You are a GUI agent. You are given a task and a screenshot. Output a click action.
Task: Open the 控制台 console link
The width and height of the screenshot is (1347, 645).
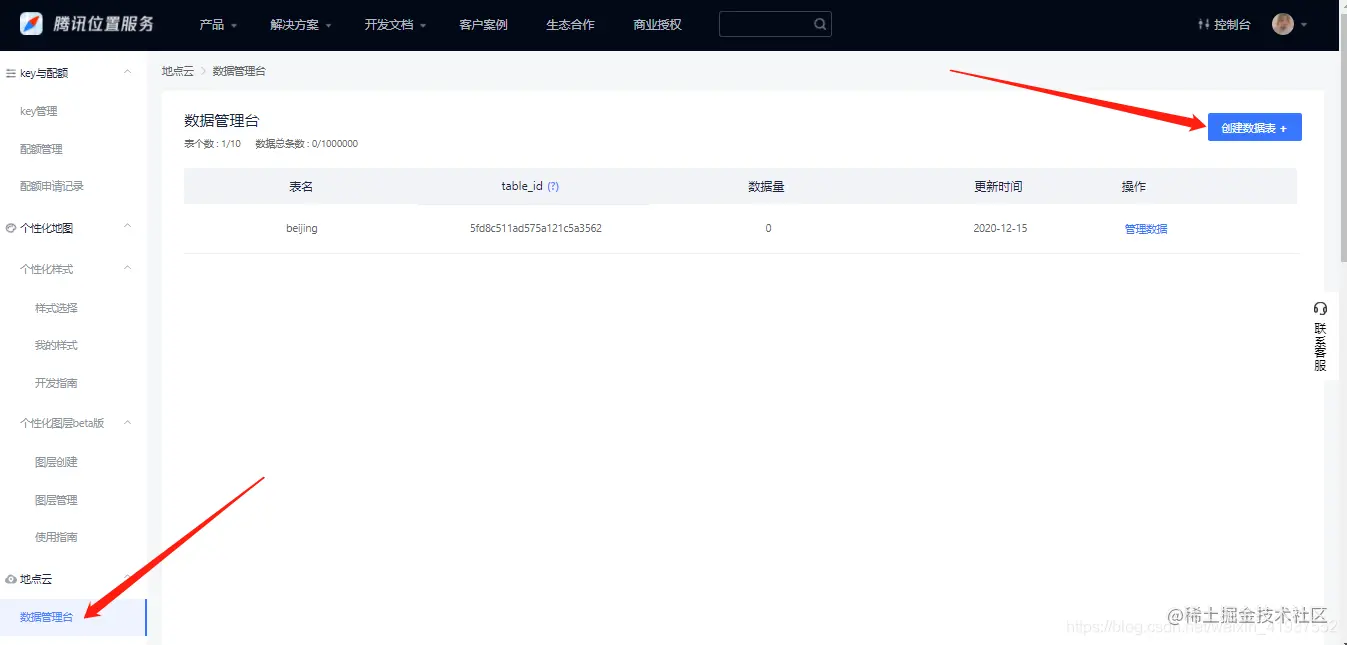tap(1224, 24)
